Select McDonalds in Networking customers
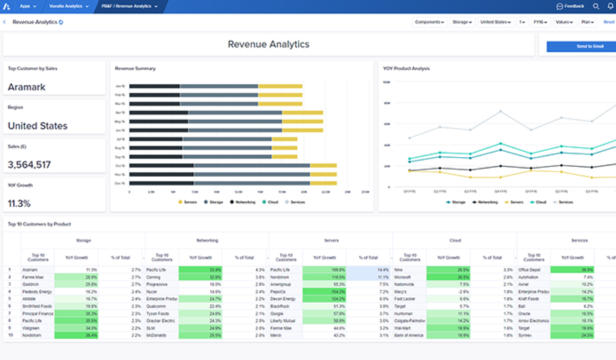This screenshot has width=616, height=360. [x=156, y=335]
